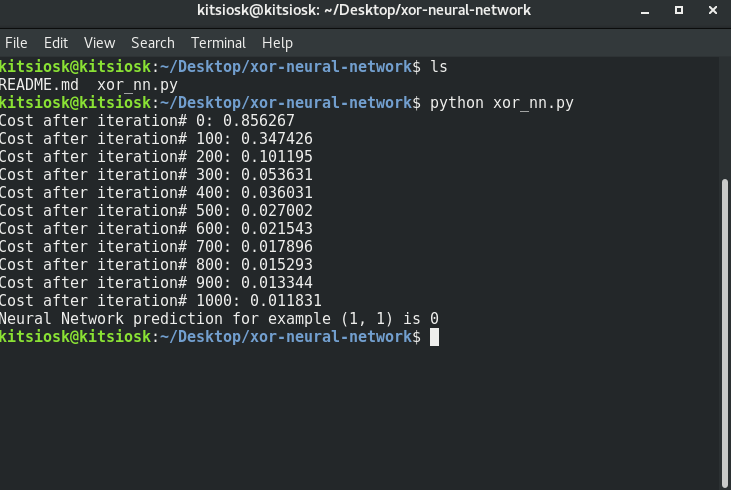
Task: Click the window title bar text
Action: click(364, 10)
